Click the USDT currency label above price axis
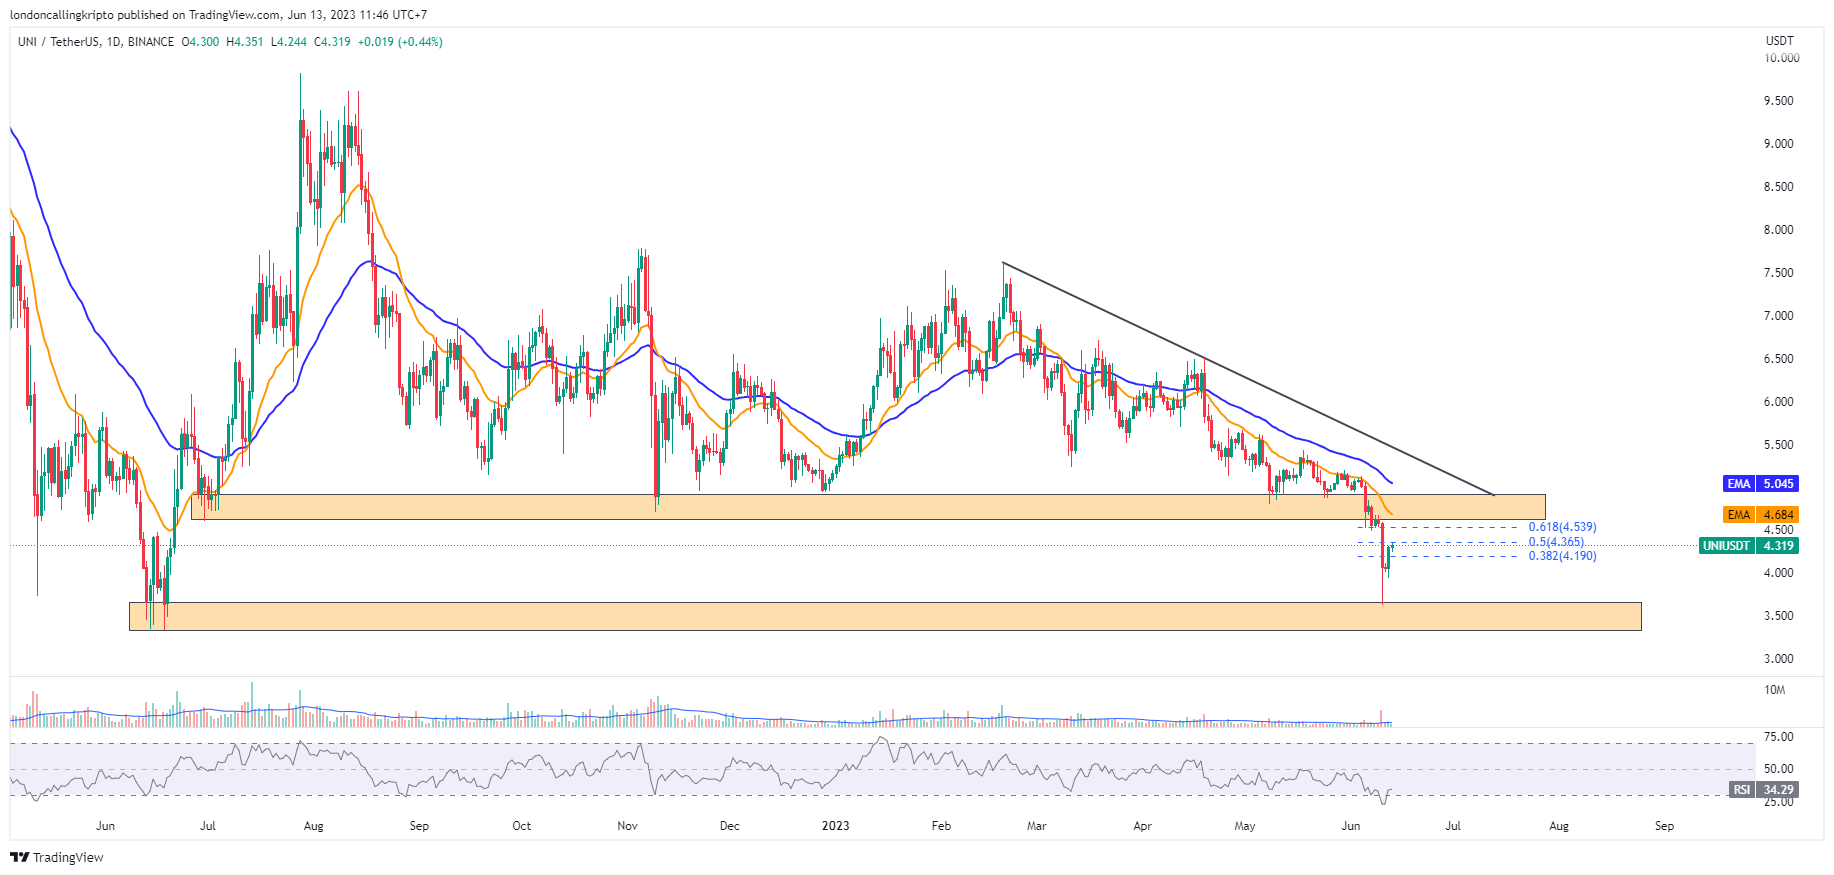The image size is (1834, 875). click(1779, 41)
